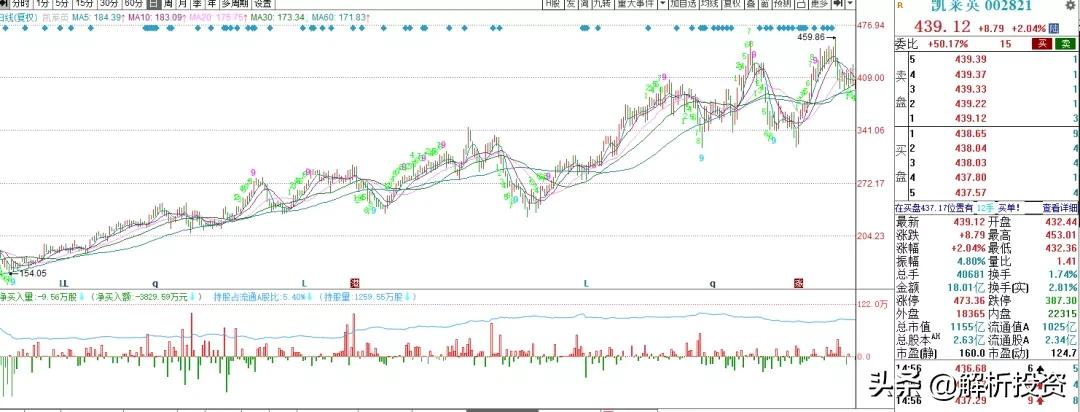Image resolution: width=1080 pixels, height=412 pixels.
Task: Select the 1分 period tab
Action: click(x=43, y=3)
